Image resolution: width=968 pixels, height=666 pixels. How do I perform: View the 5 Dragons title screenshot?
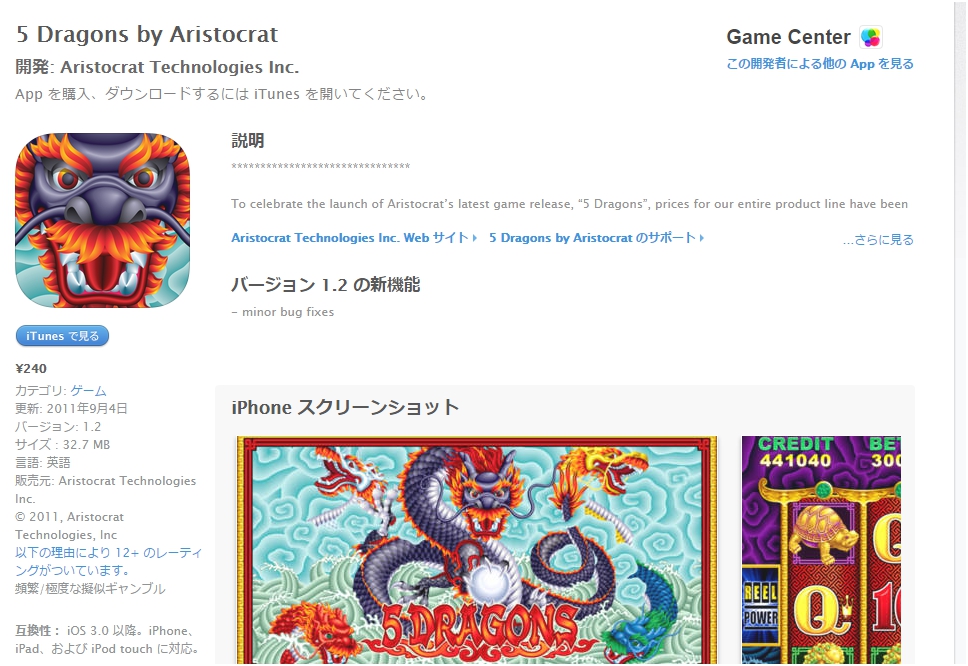[477, 550]
